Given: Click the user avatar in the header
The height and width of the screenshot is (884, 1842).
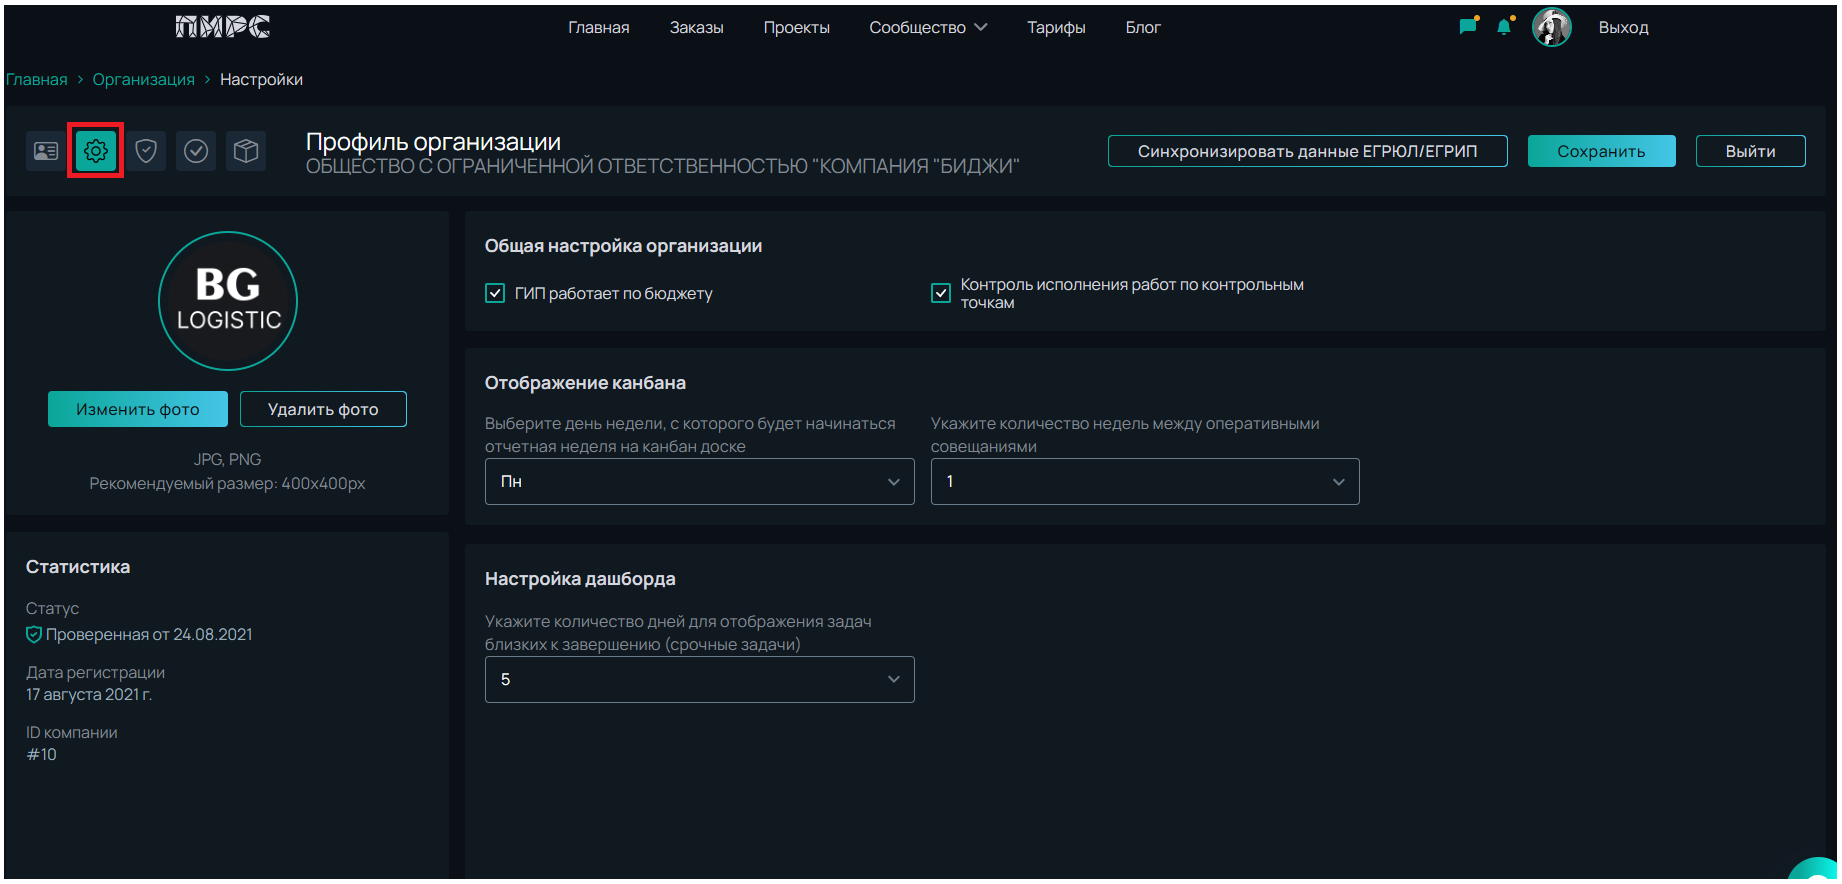Looking at the screenshot, I should pos(1551,27).
